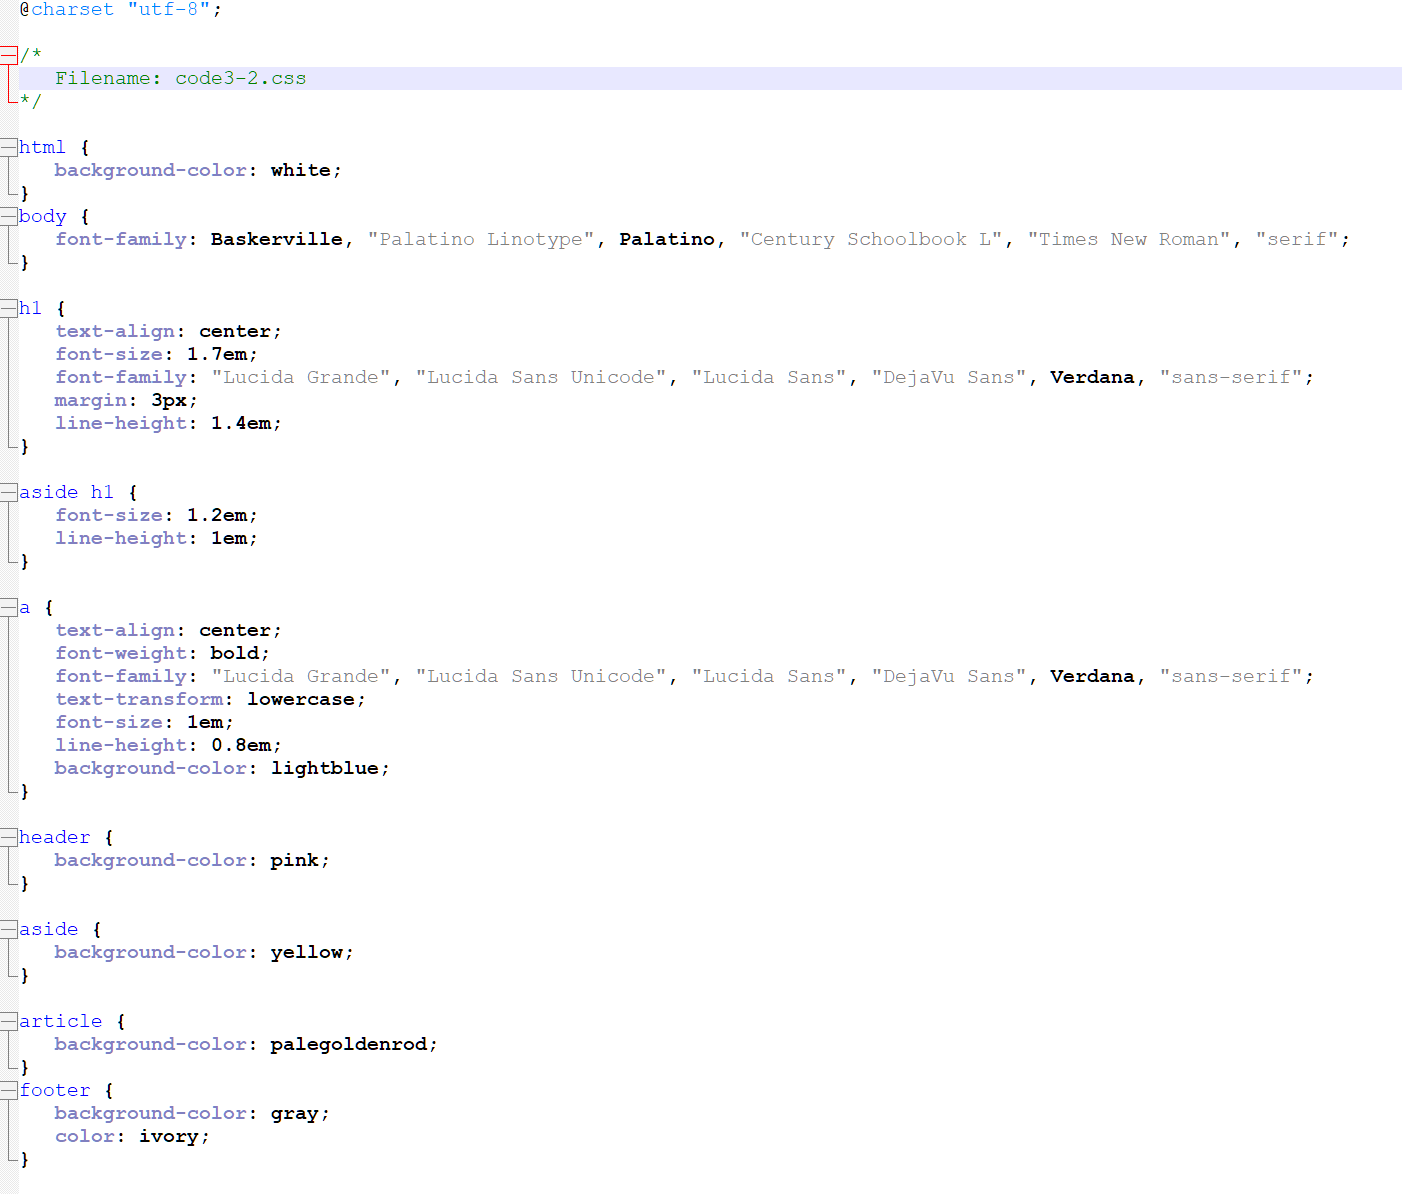Collapse the body rule block
Screen dimensions: 1402x1194
click(x=8, y=215)
